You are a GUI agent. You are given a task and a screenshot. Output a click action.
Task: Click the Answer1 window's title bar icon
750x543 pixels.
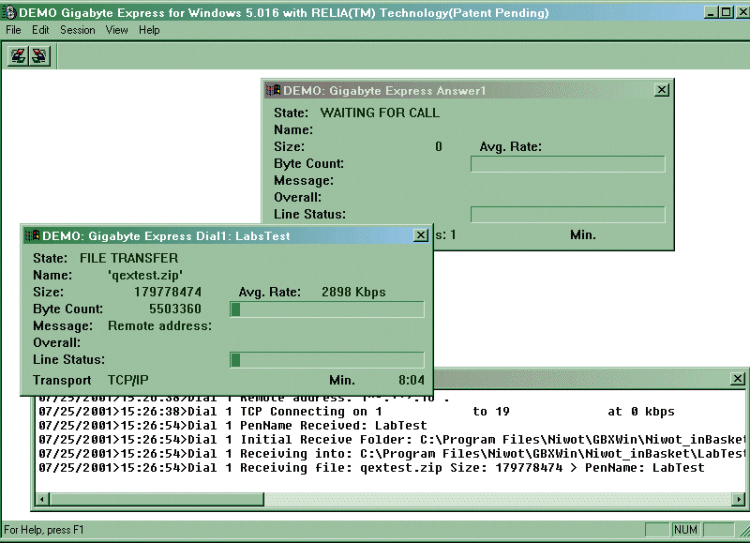(273, 90)
